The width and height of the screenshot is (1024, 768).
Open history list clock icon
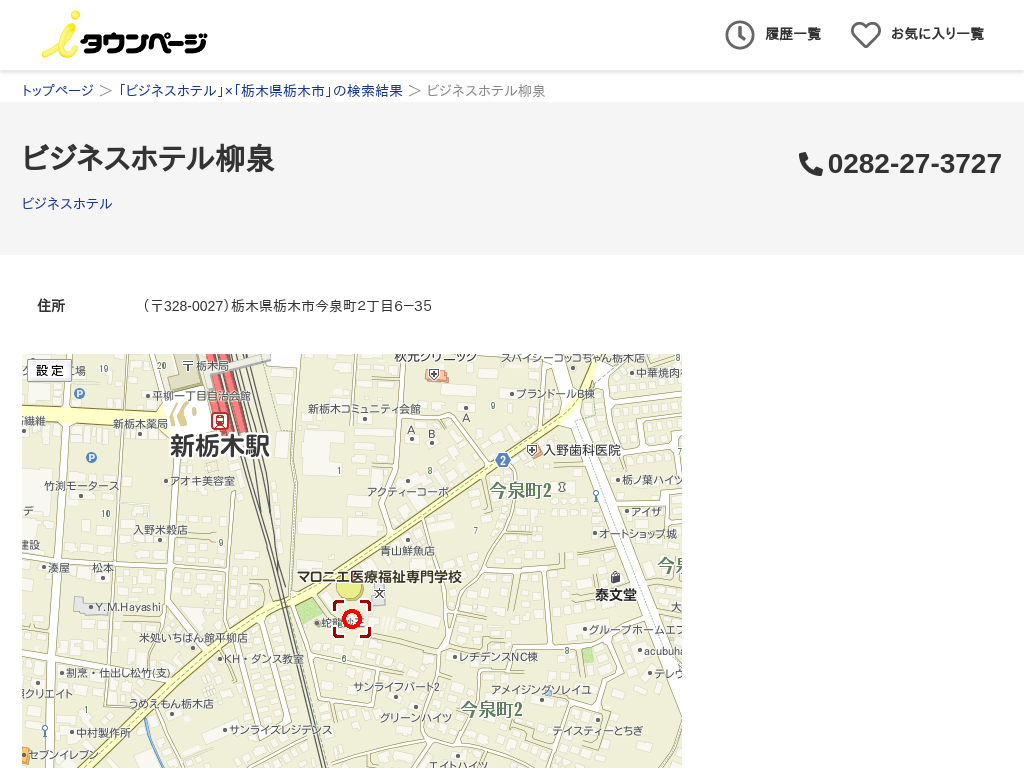tap(739, 35)
